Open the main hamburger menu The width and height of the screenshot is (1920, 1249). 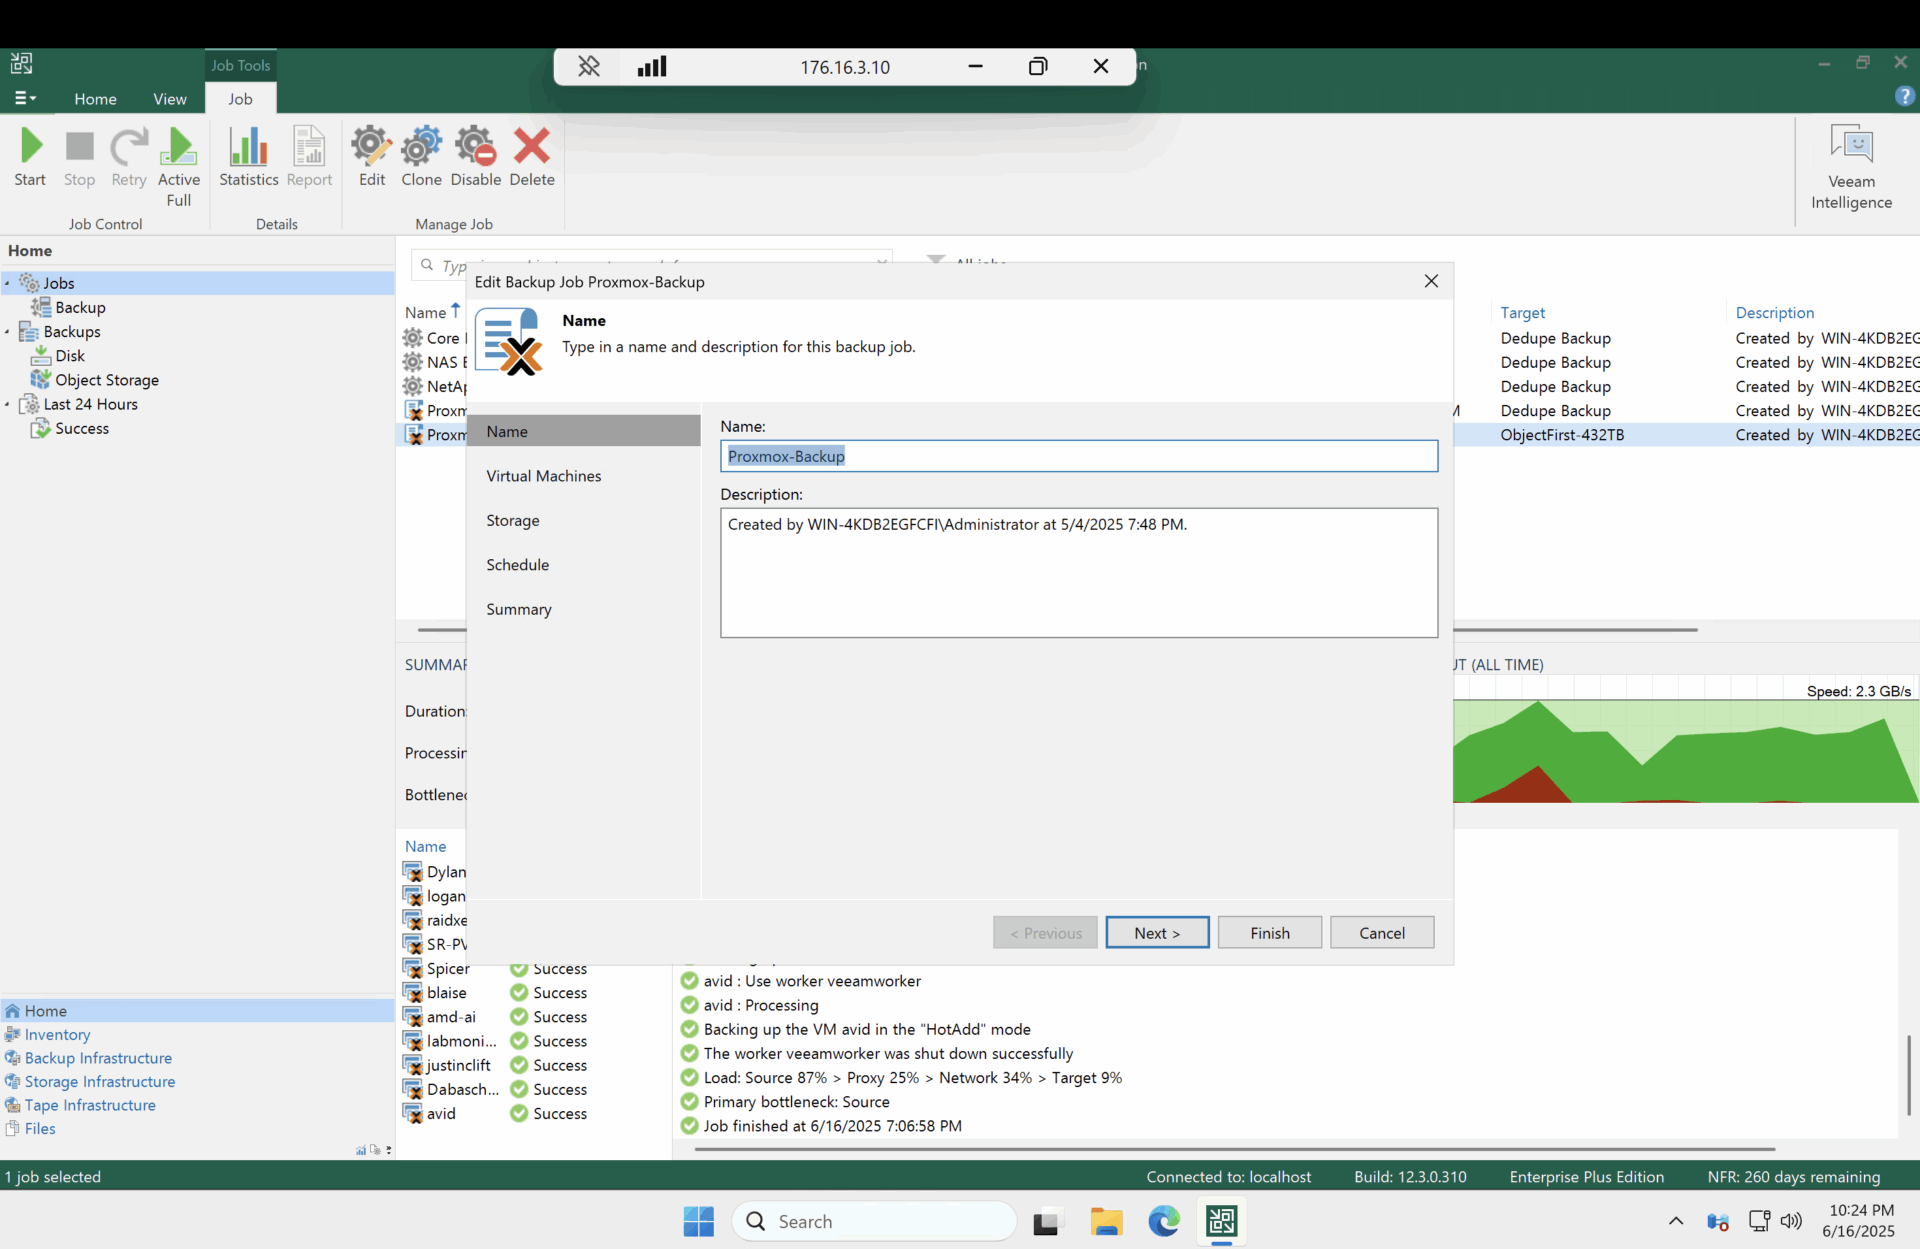point(25,98)
